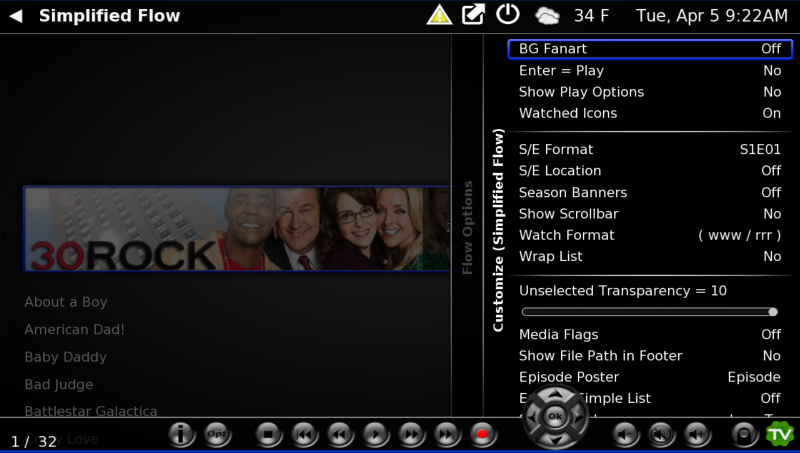Click the Ok button on the navigation pad
Viewport: 800px width, 453px height.
point(556,417)
